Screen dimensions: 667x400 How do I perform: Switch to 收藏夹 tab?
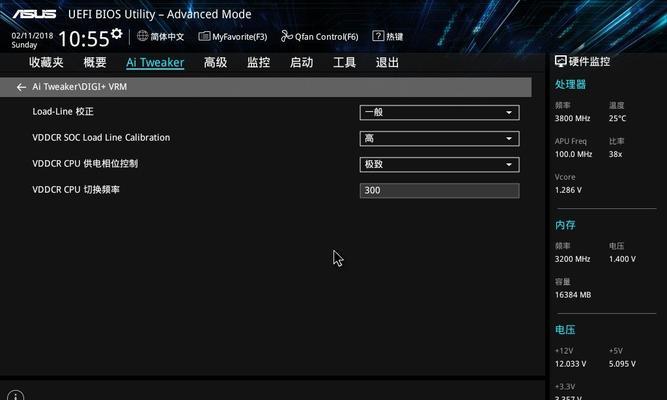[46, 63]
